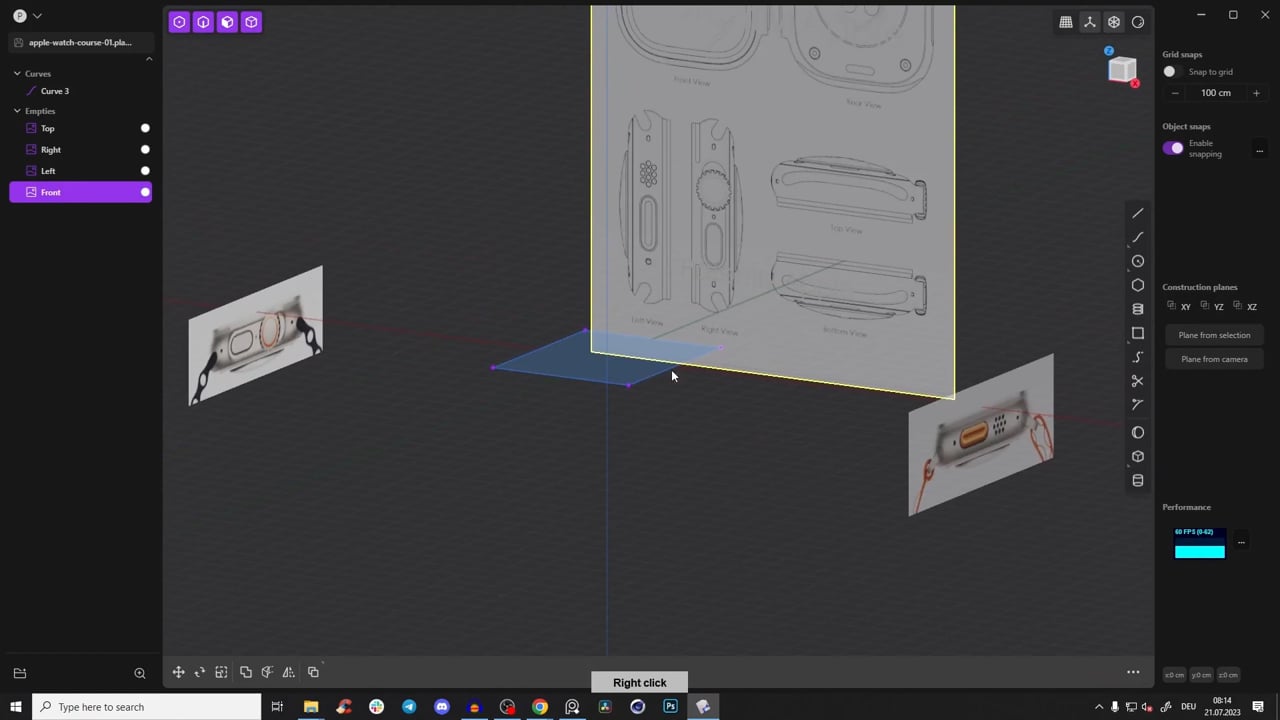Toggle visibility of the Front empty
The height and width of the screenshot is (720, 1280).
click(145, 192)
